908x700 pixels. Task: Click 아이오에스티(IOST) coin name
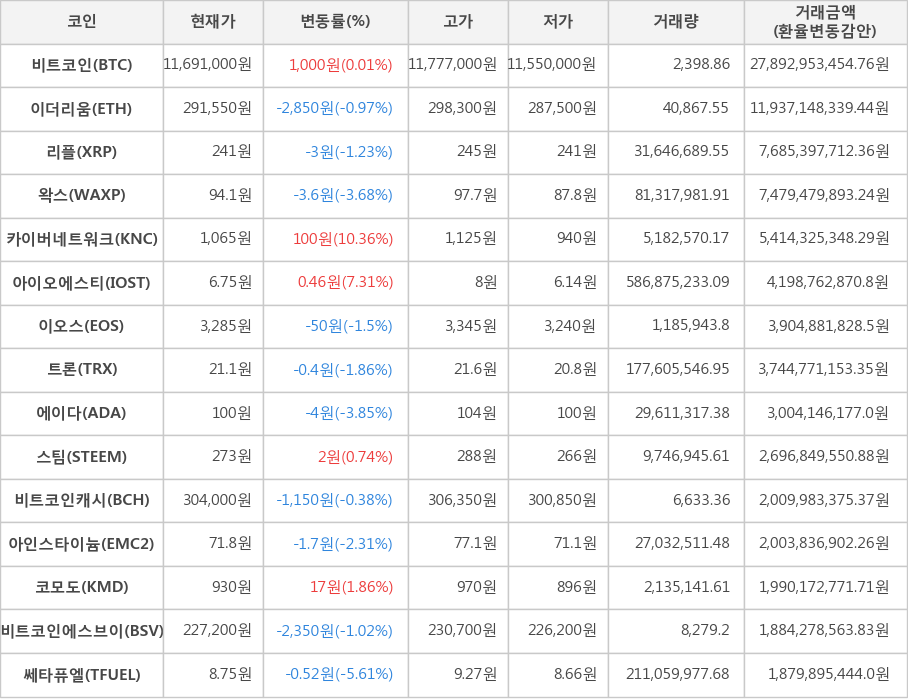[x=82, y=283]
